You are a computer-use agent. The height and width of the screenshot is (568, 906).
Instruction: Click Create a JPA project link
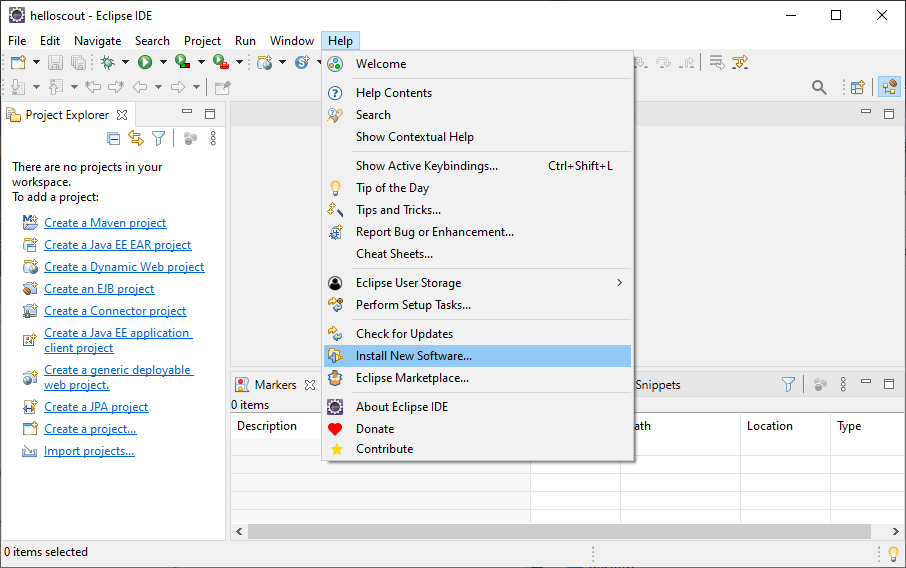[x=96, y=407]
